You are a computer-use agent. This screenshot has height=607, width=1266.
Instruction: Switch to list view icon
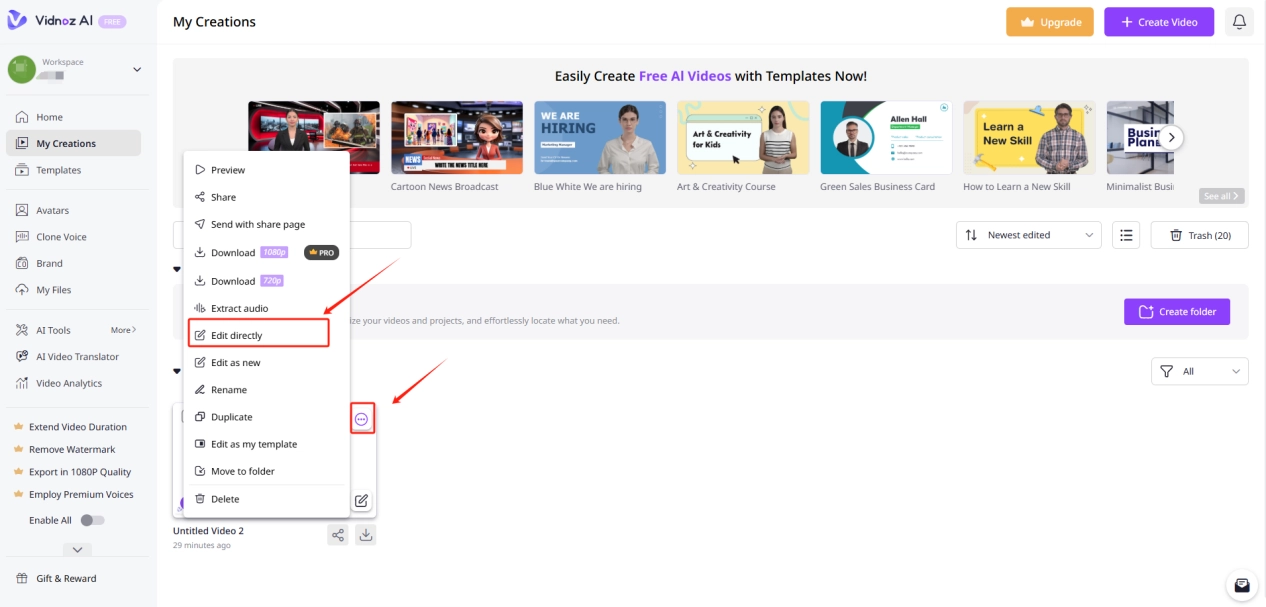pos(1126,235)
